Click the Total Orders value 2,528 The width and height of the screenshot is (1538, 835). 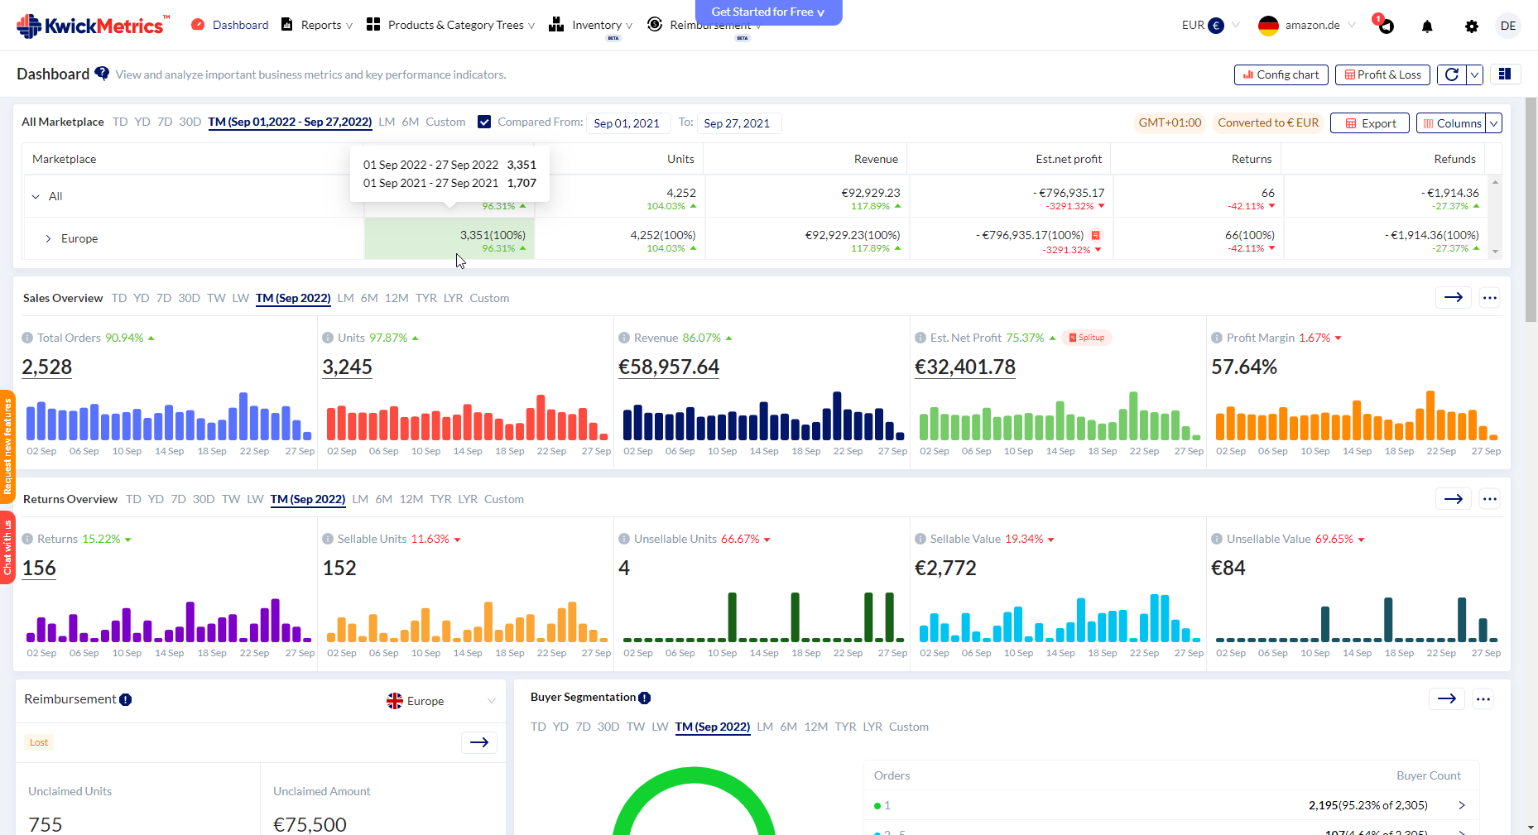tap(47, 367)
